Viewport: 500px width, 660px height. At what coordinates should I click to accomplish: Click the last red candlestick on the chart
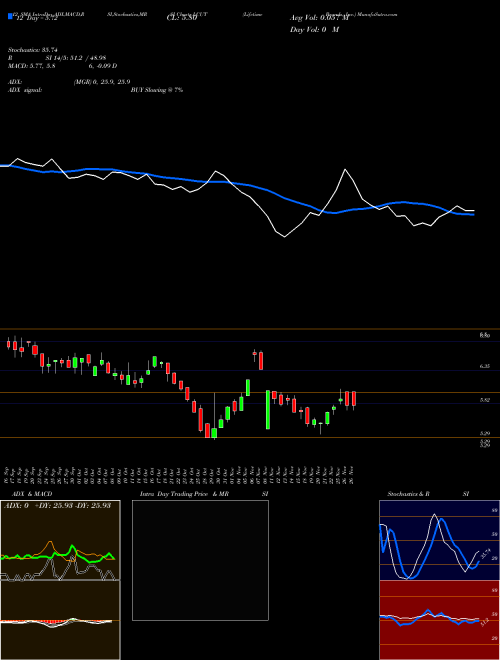pos(354,400)
